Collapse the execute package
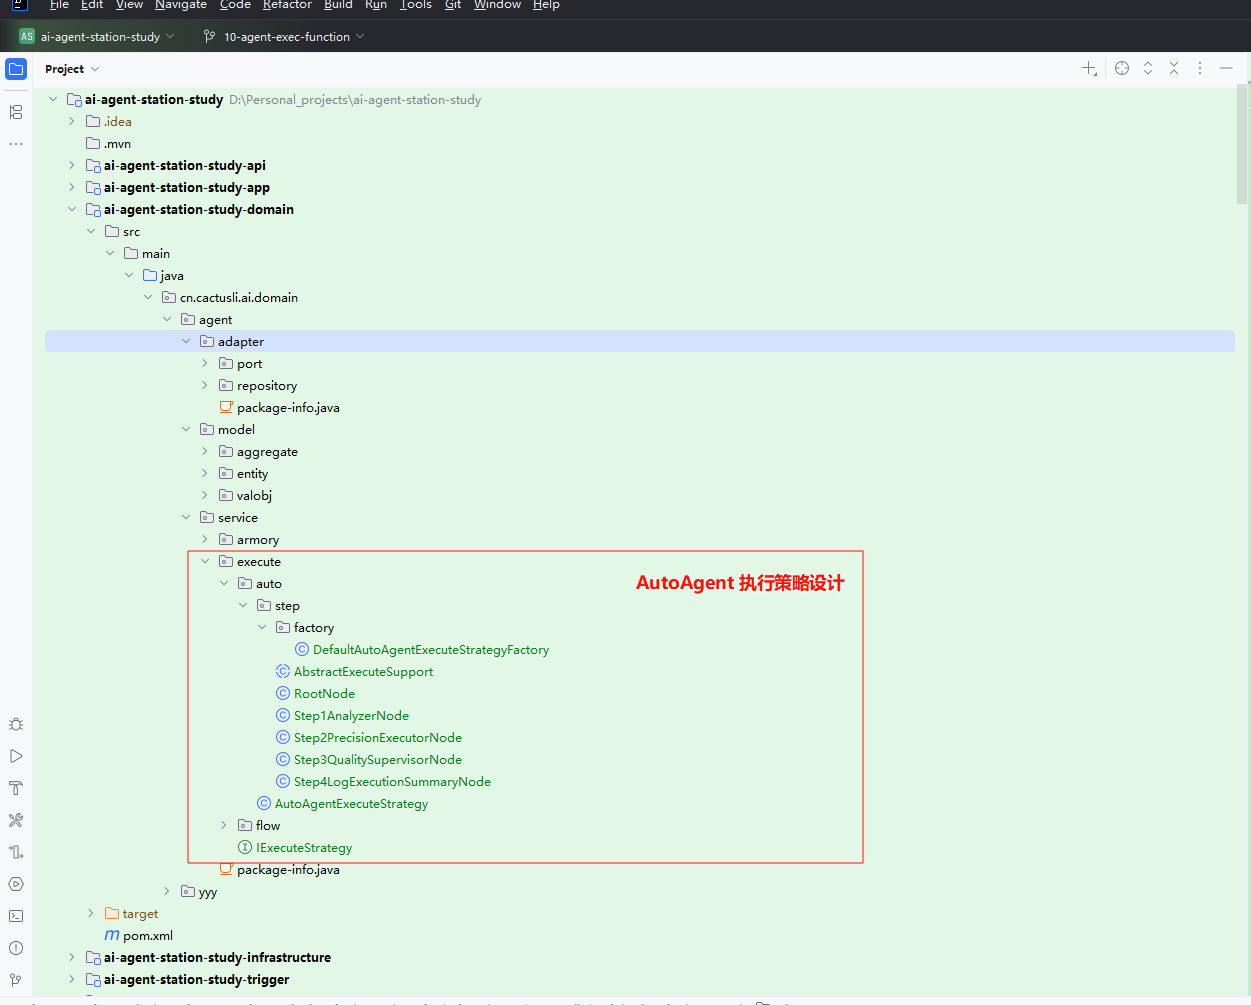Viewport: 1251px width, 1005px height. [x=205, y=562]
